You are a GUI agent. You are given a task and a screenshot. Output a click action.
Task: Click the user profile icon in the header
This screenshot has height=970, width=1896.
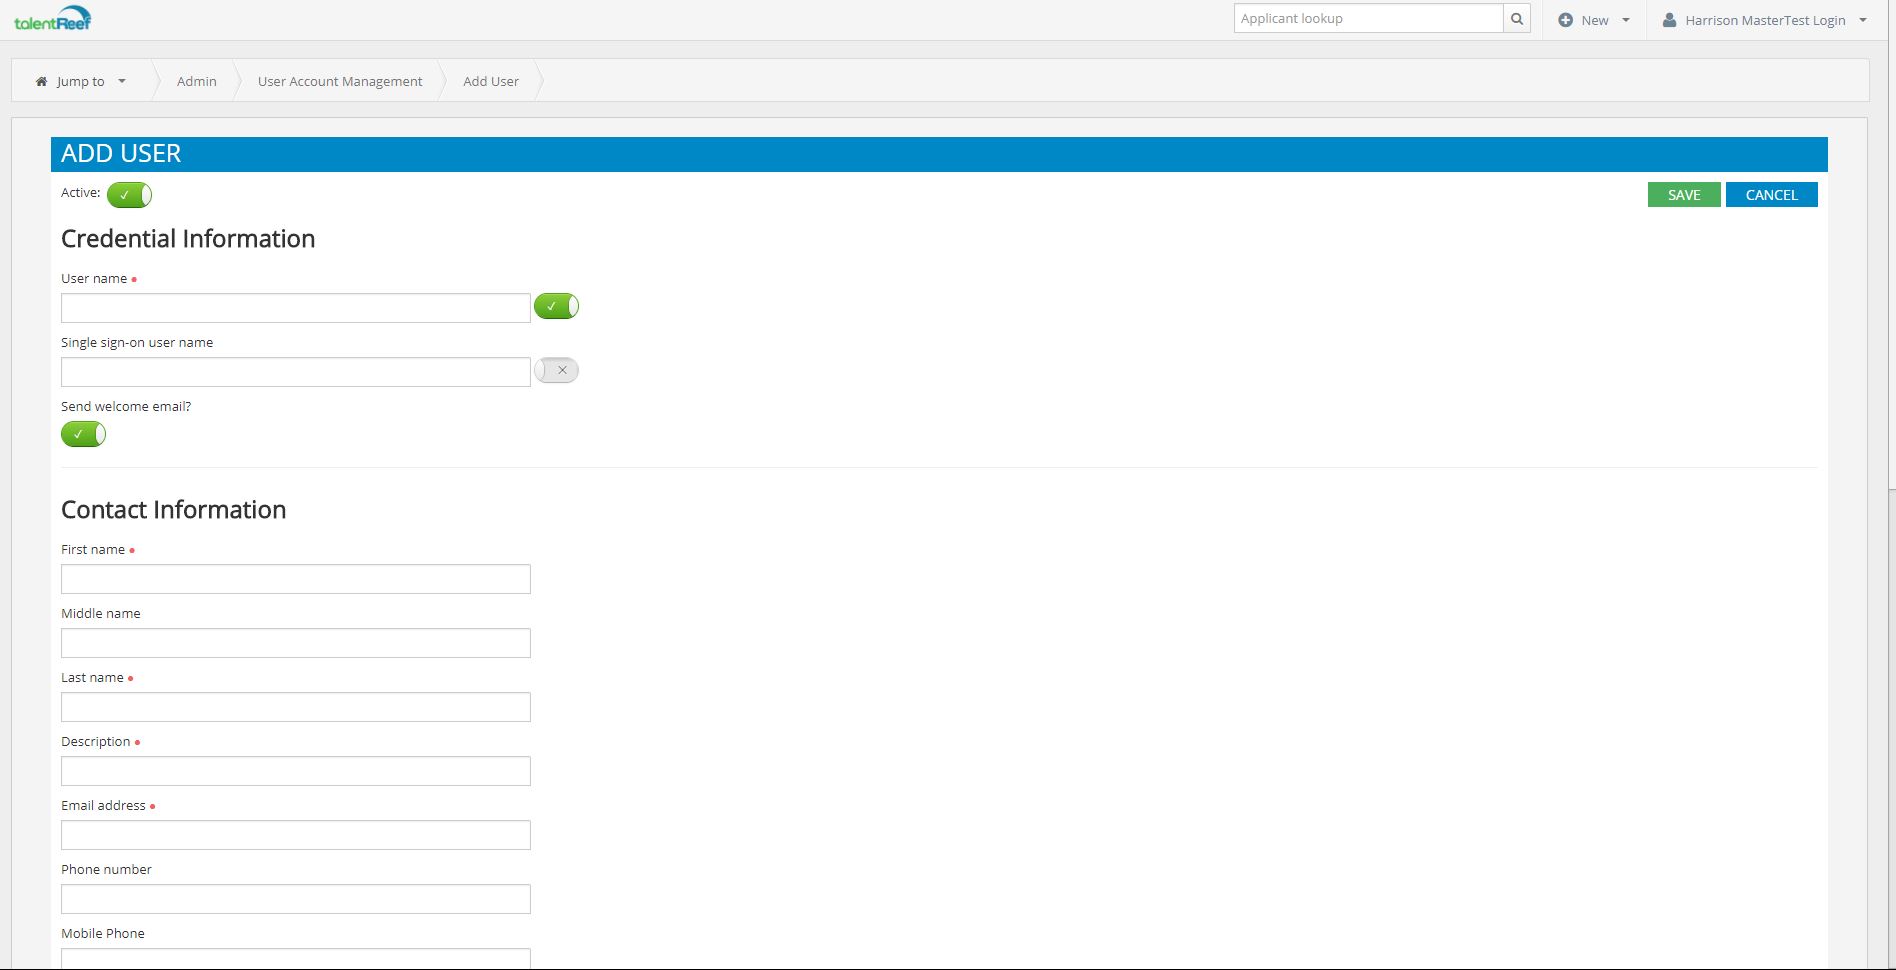coord(1668,19)
